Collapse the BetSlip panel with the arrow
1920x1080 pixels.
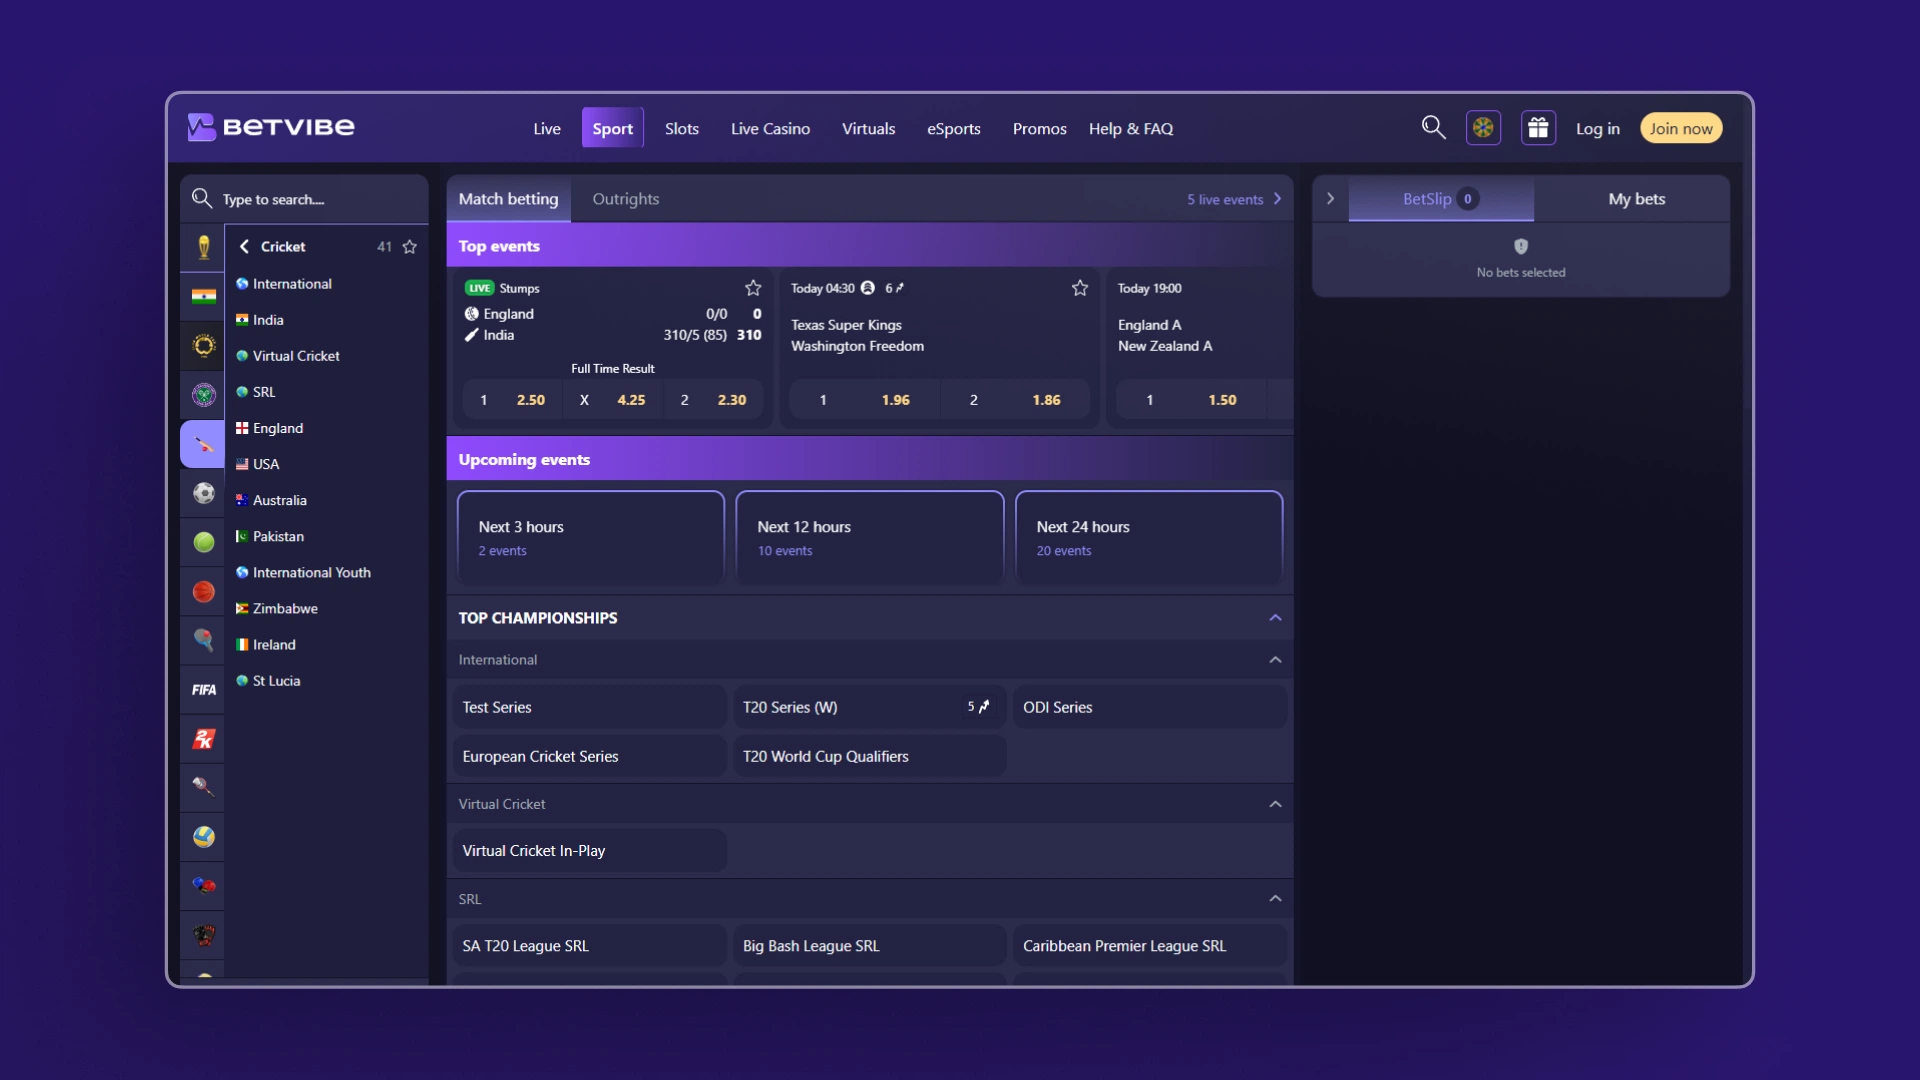(x=1330, y=198)
